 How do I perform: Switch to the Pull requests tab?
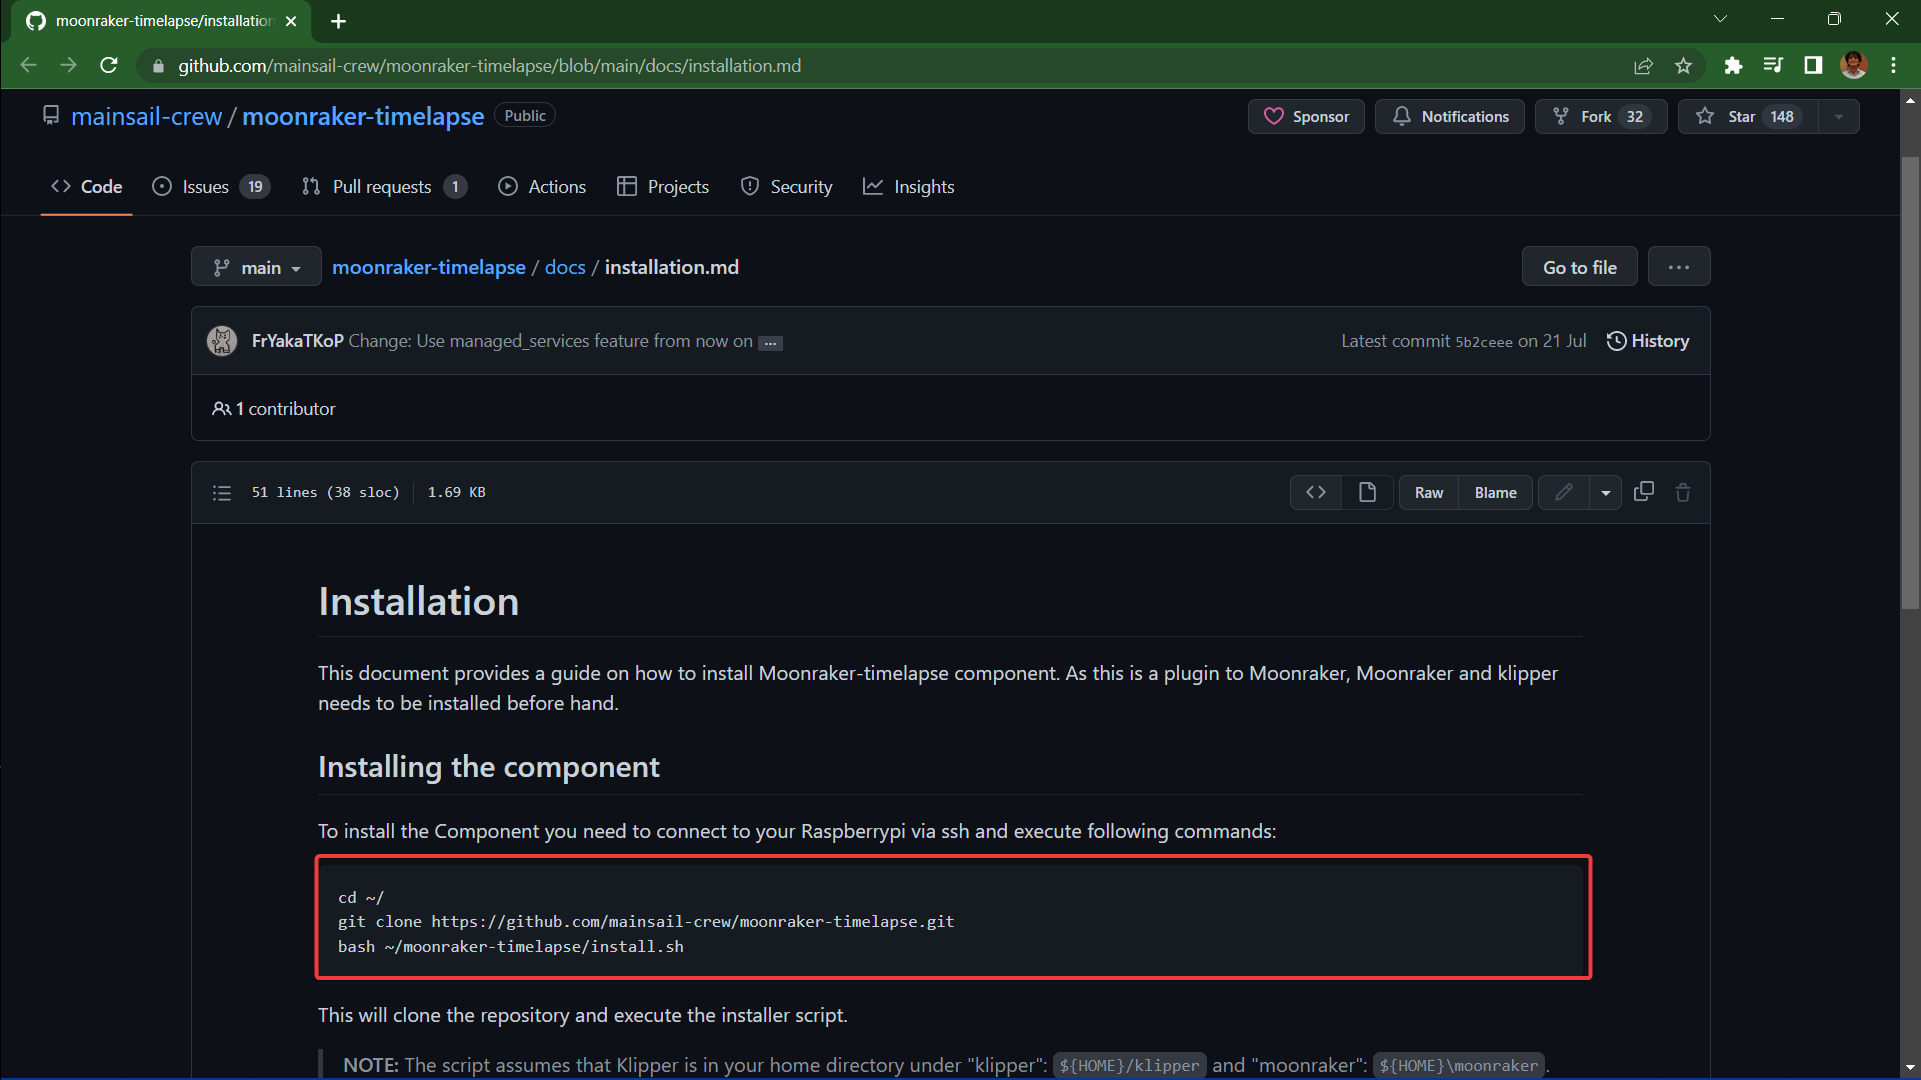[384, 187]
